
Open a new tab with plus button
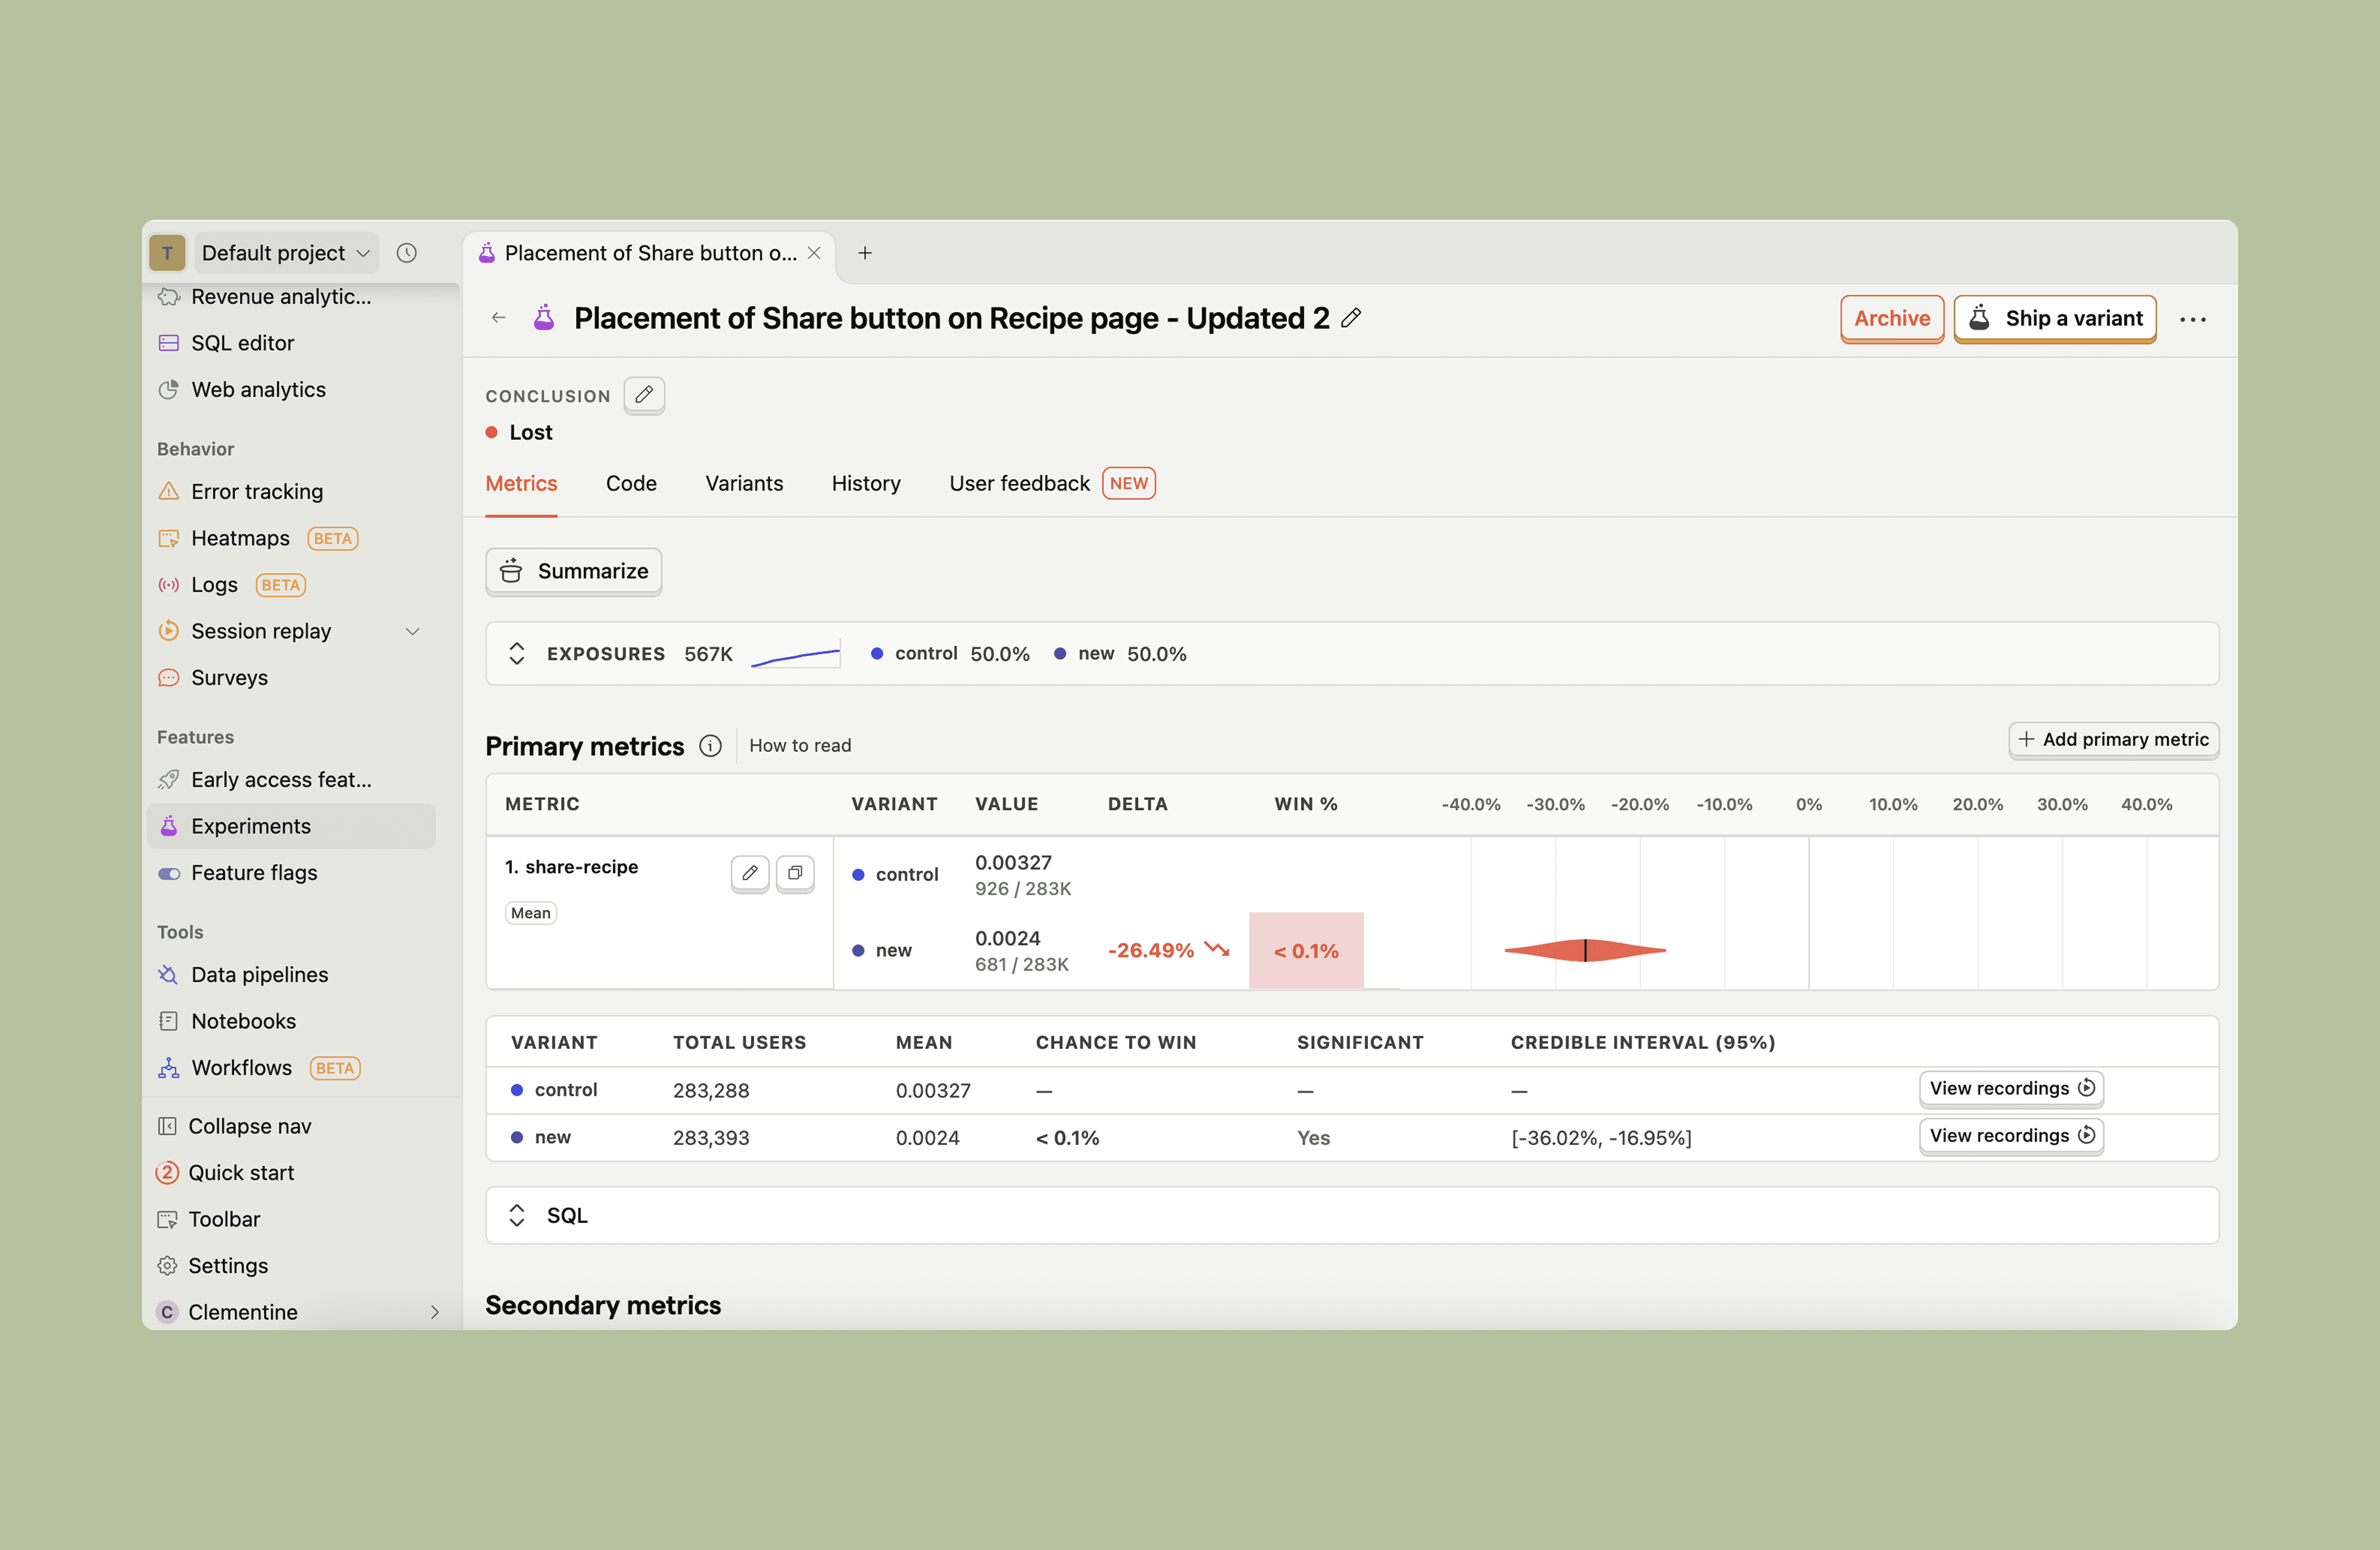point(865,253)
